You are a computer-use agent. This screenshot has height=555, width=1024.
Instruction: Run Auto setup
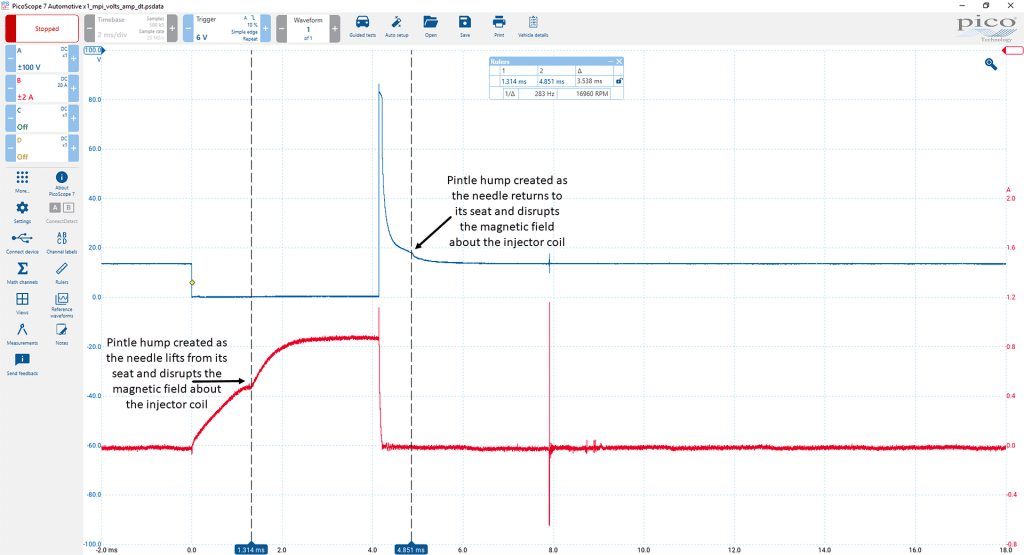pos(396,26)
